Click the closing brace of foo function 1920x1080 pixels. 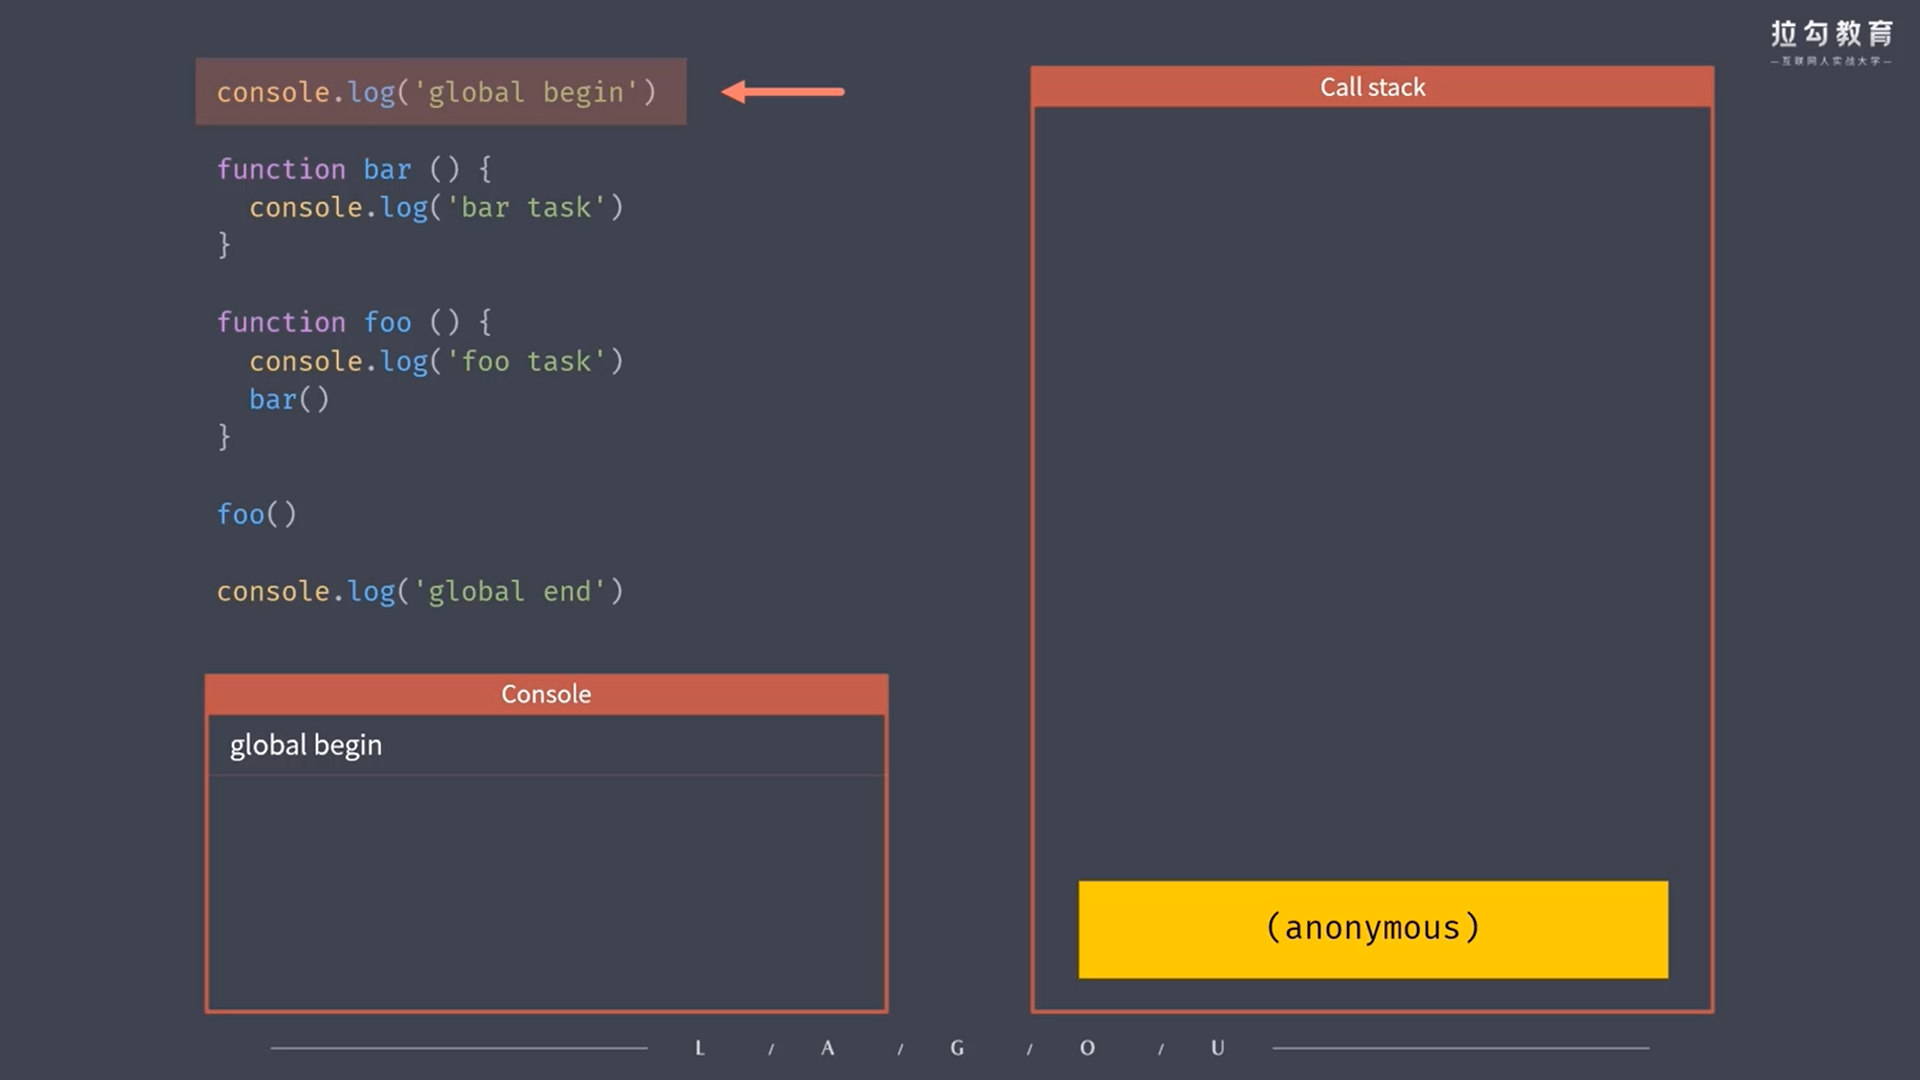click(224, 437)
